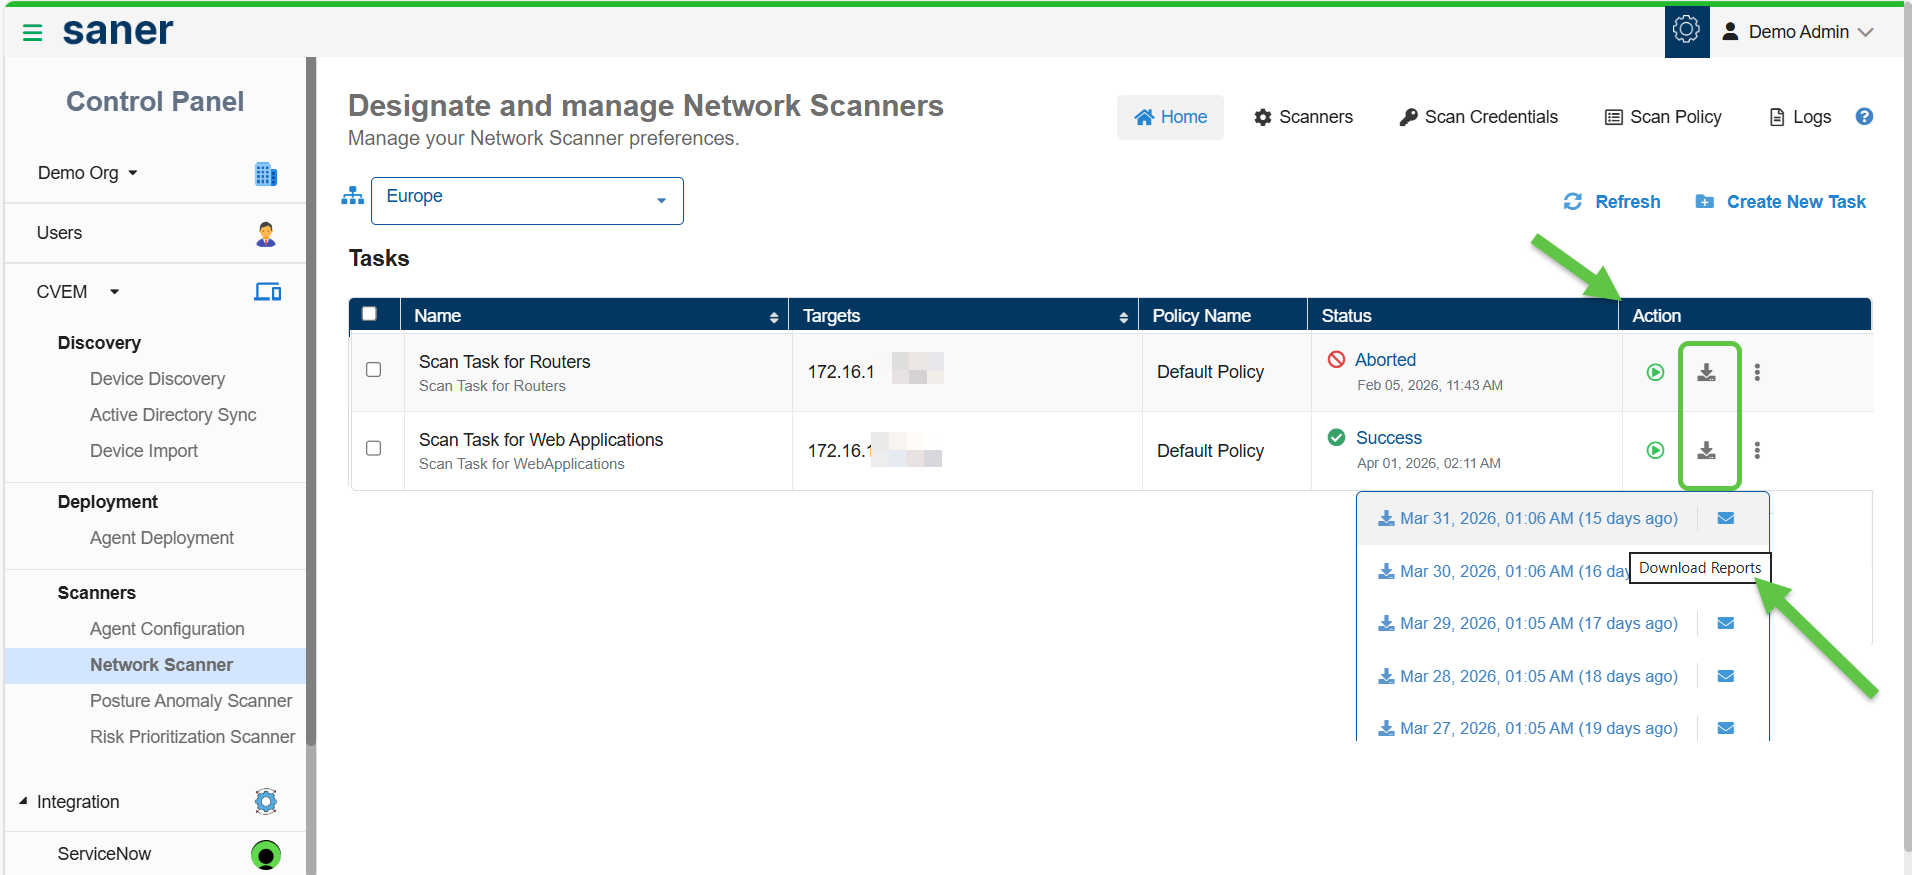This screenshot has width=1912, height=875.
Task: Click the Demo Org building icon
Action: coord(265,173)
